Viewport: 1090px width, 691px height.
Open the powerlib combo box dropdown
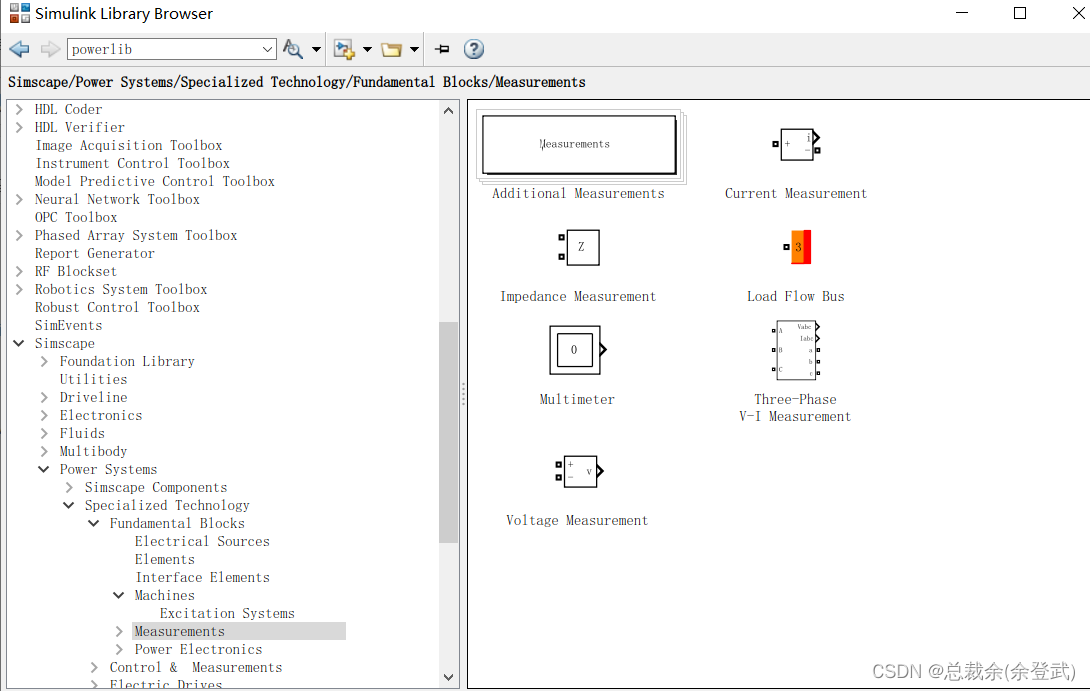click(268, 49)
